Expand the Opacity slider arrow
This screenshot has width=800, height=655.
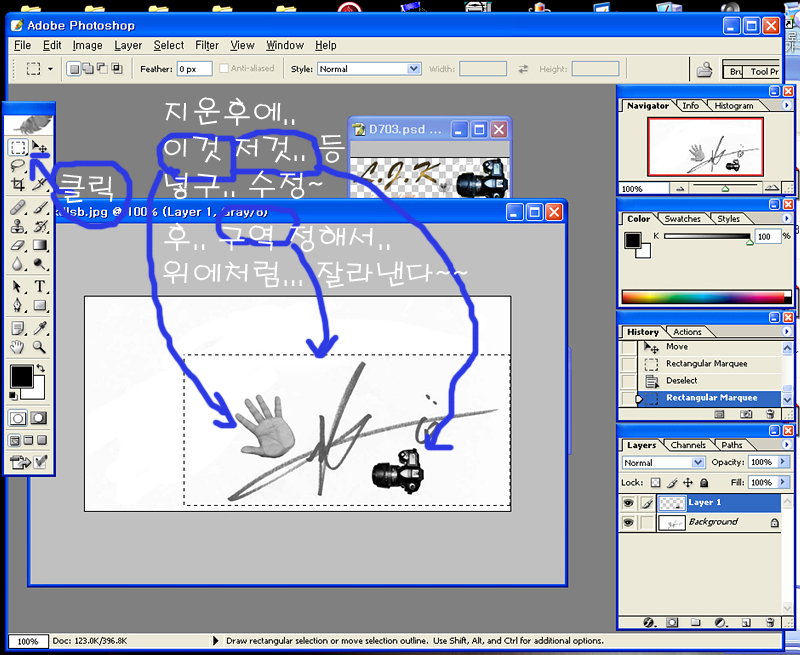[781, 463]
